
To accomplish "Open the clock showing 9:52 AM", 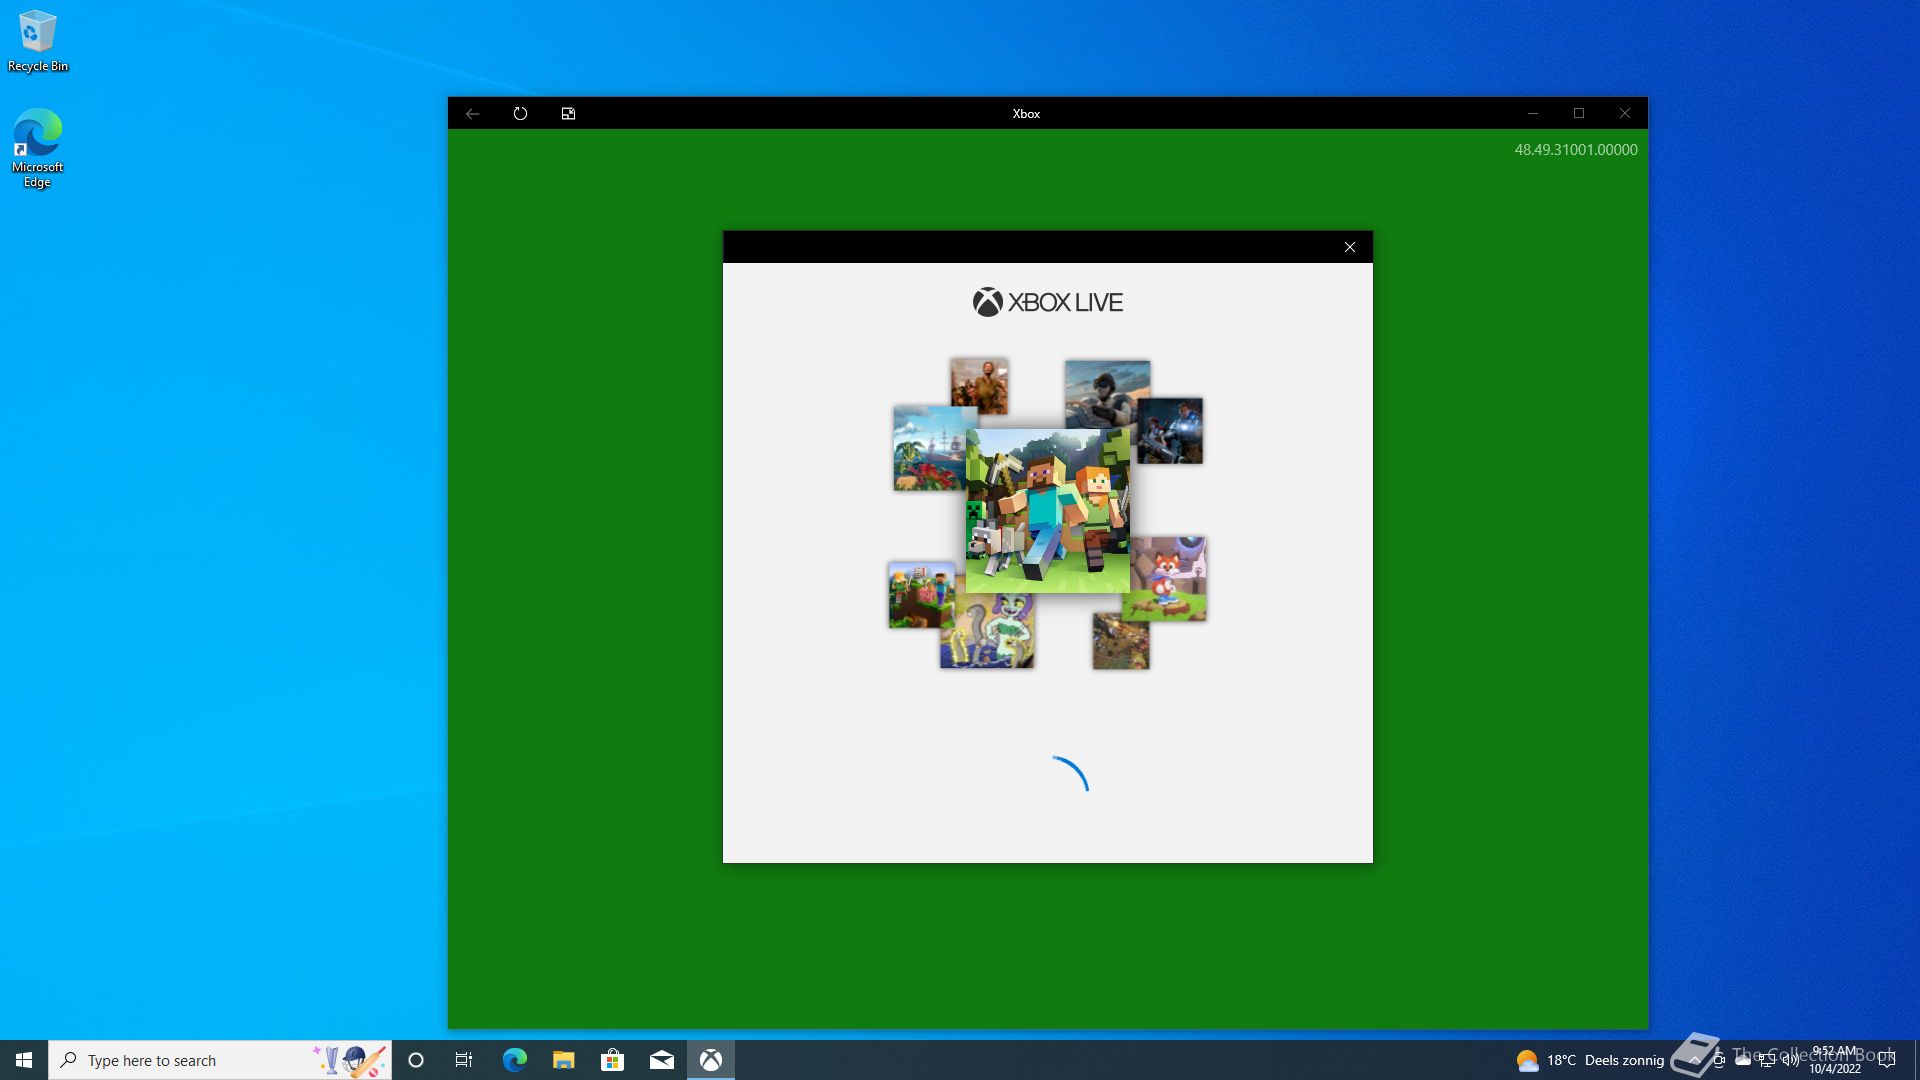I will point(1835,1060).
